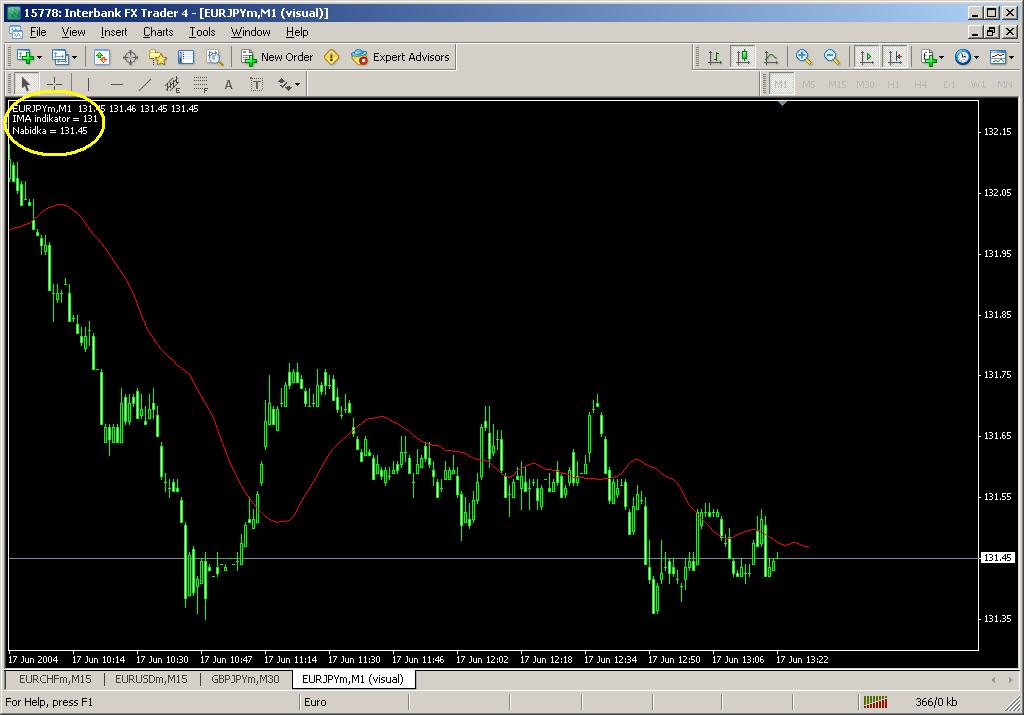Open the View menu

(x=73, y=32)
